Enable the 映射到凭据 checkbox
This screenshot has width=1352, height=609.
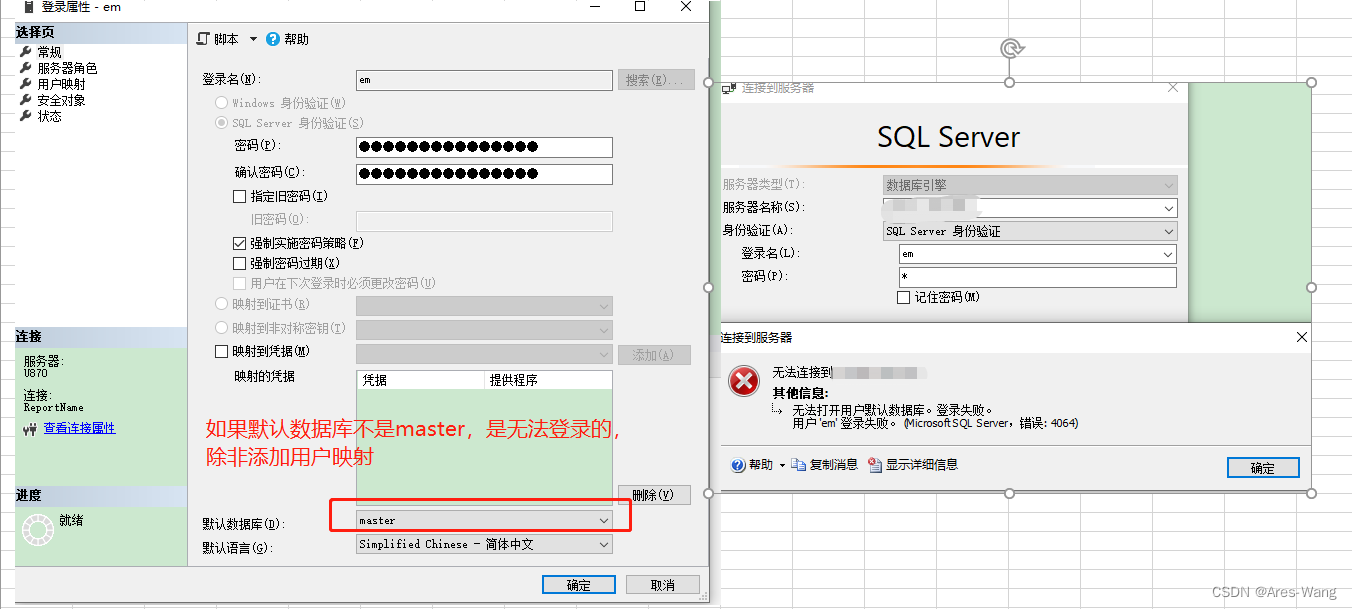pyautogui.click(x=222, y=352)
